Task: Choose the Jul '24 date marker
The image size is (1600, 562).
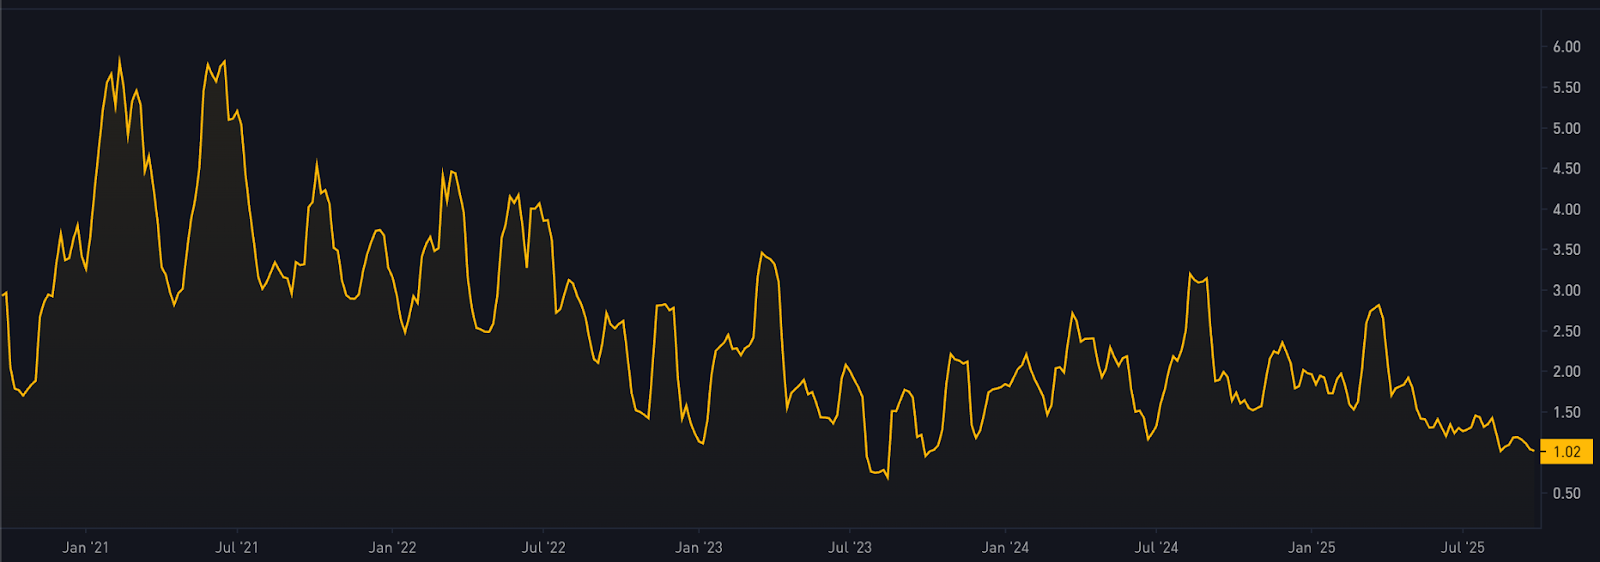Action: click(1156, 547)
